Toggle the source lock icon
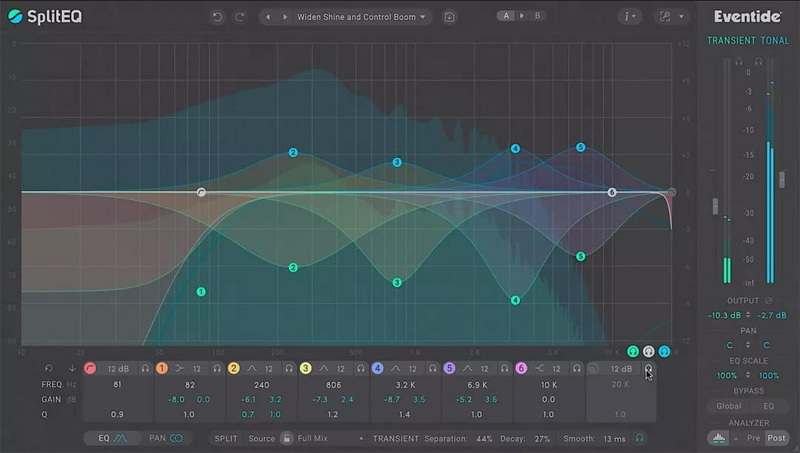This screenshot has height=453, width=800. (x=287, y=438)
